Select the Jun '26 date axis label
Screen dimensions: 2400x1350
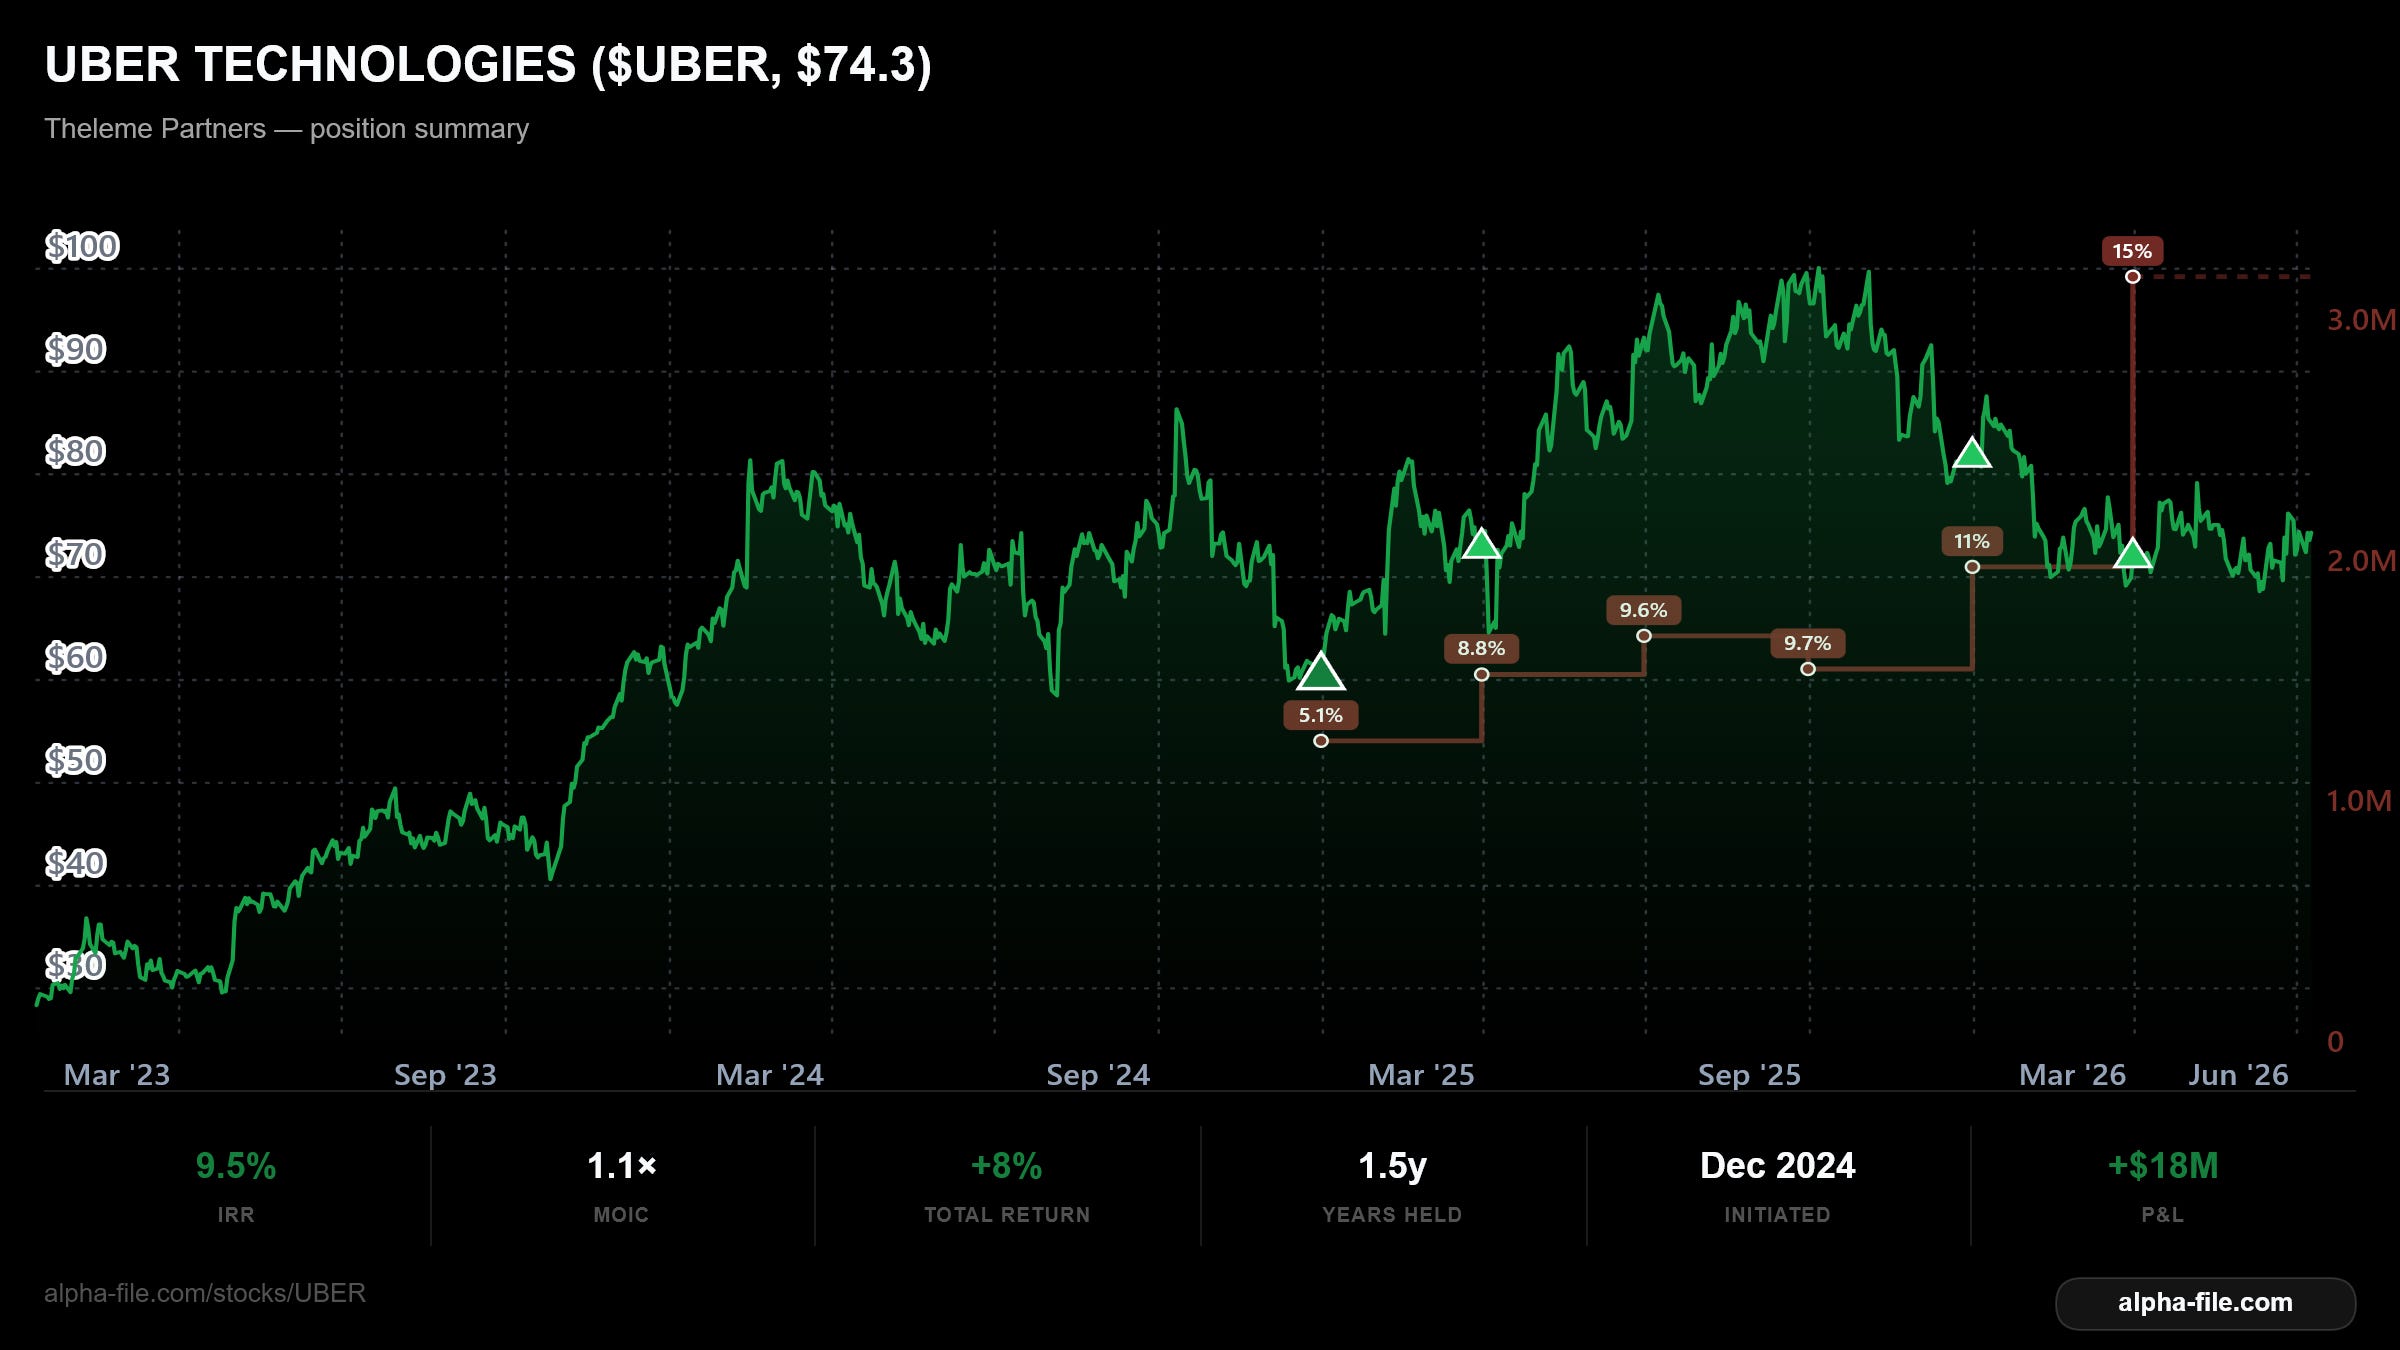pyautogui.click(x=2238, y=1075)
